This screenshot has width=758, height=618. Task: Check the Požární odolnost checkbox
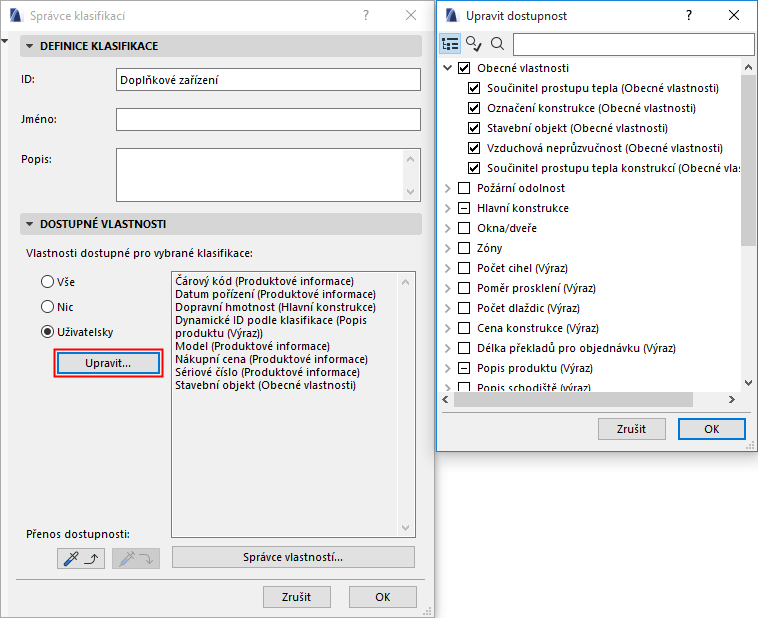[464, 188]
